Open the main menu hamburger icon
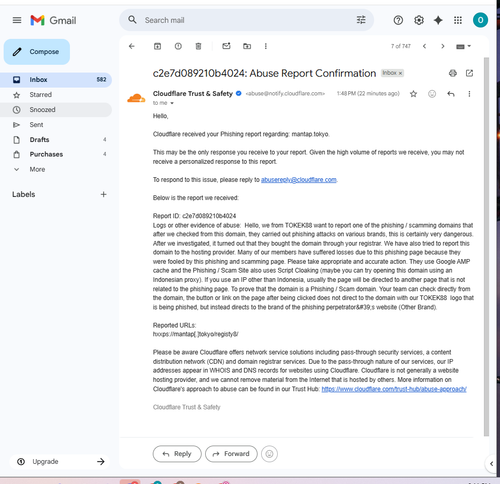Screen dimensions: 500x484 (17, 20)
